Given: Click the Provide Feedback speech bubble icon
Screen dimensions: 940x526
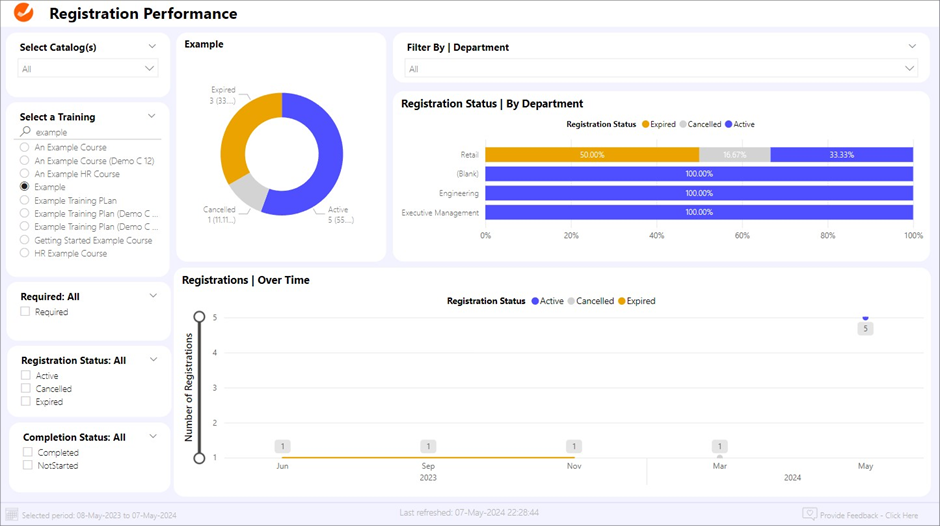Looking at the screenshot, I should [809, 514].
